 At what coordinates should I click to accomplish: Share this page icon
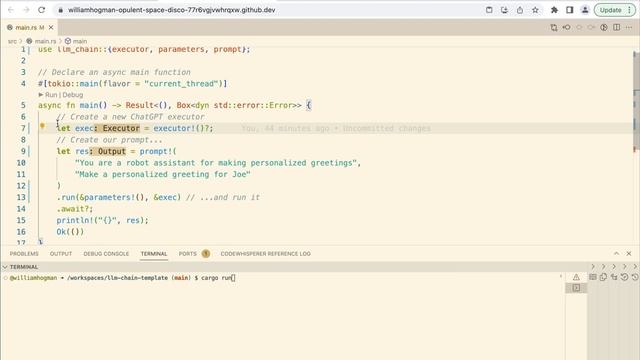pyautogui.click(x=520, y=10)
